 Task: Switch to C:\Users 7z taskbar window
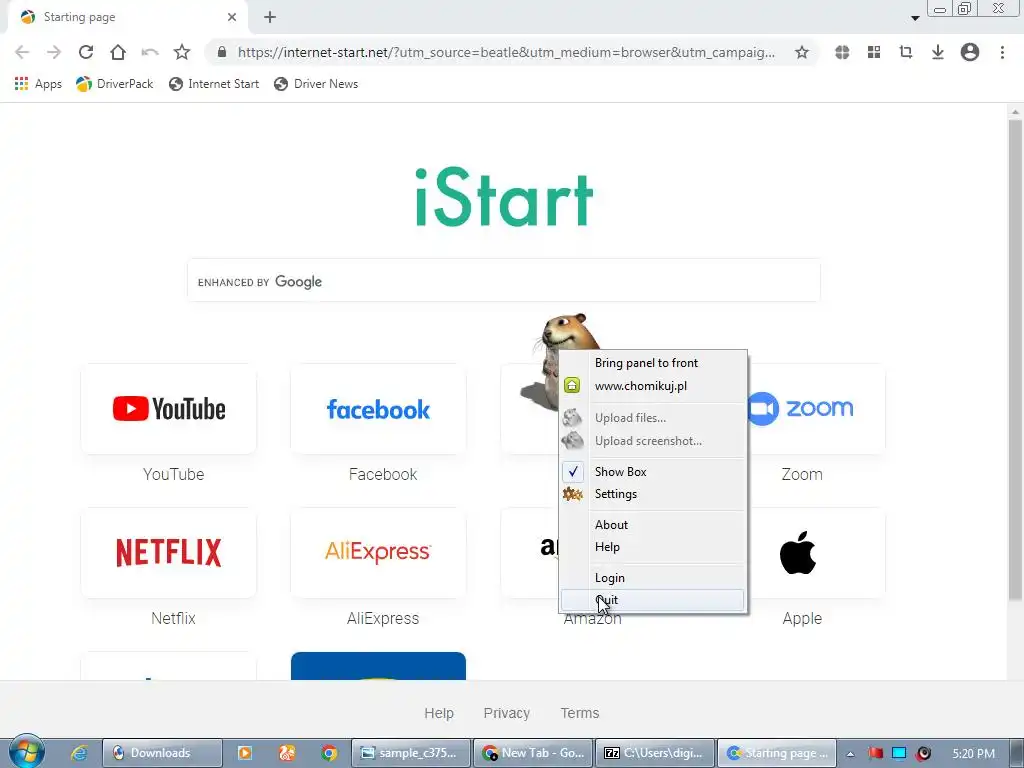tap(655, 753)
